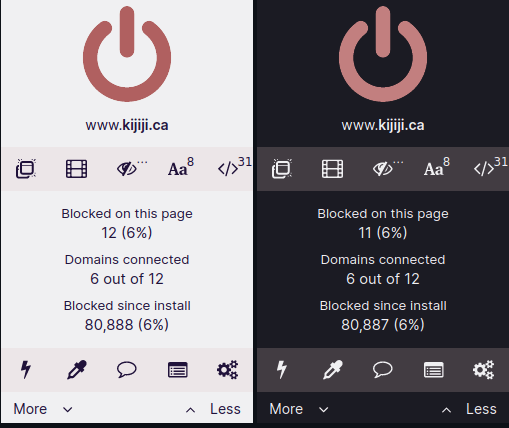Toggle large media film icon, dark panel
This screenshot has height=428, width=509.
pyautogui.click(x=332, y=169)
